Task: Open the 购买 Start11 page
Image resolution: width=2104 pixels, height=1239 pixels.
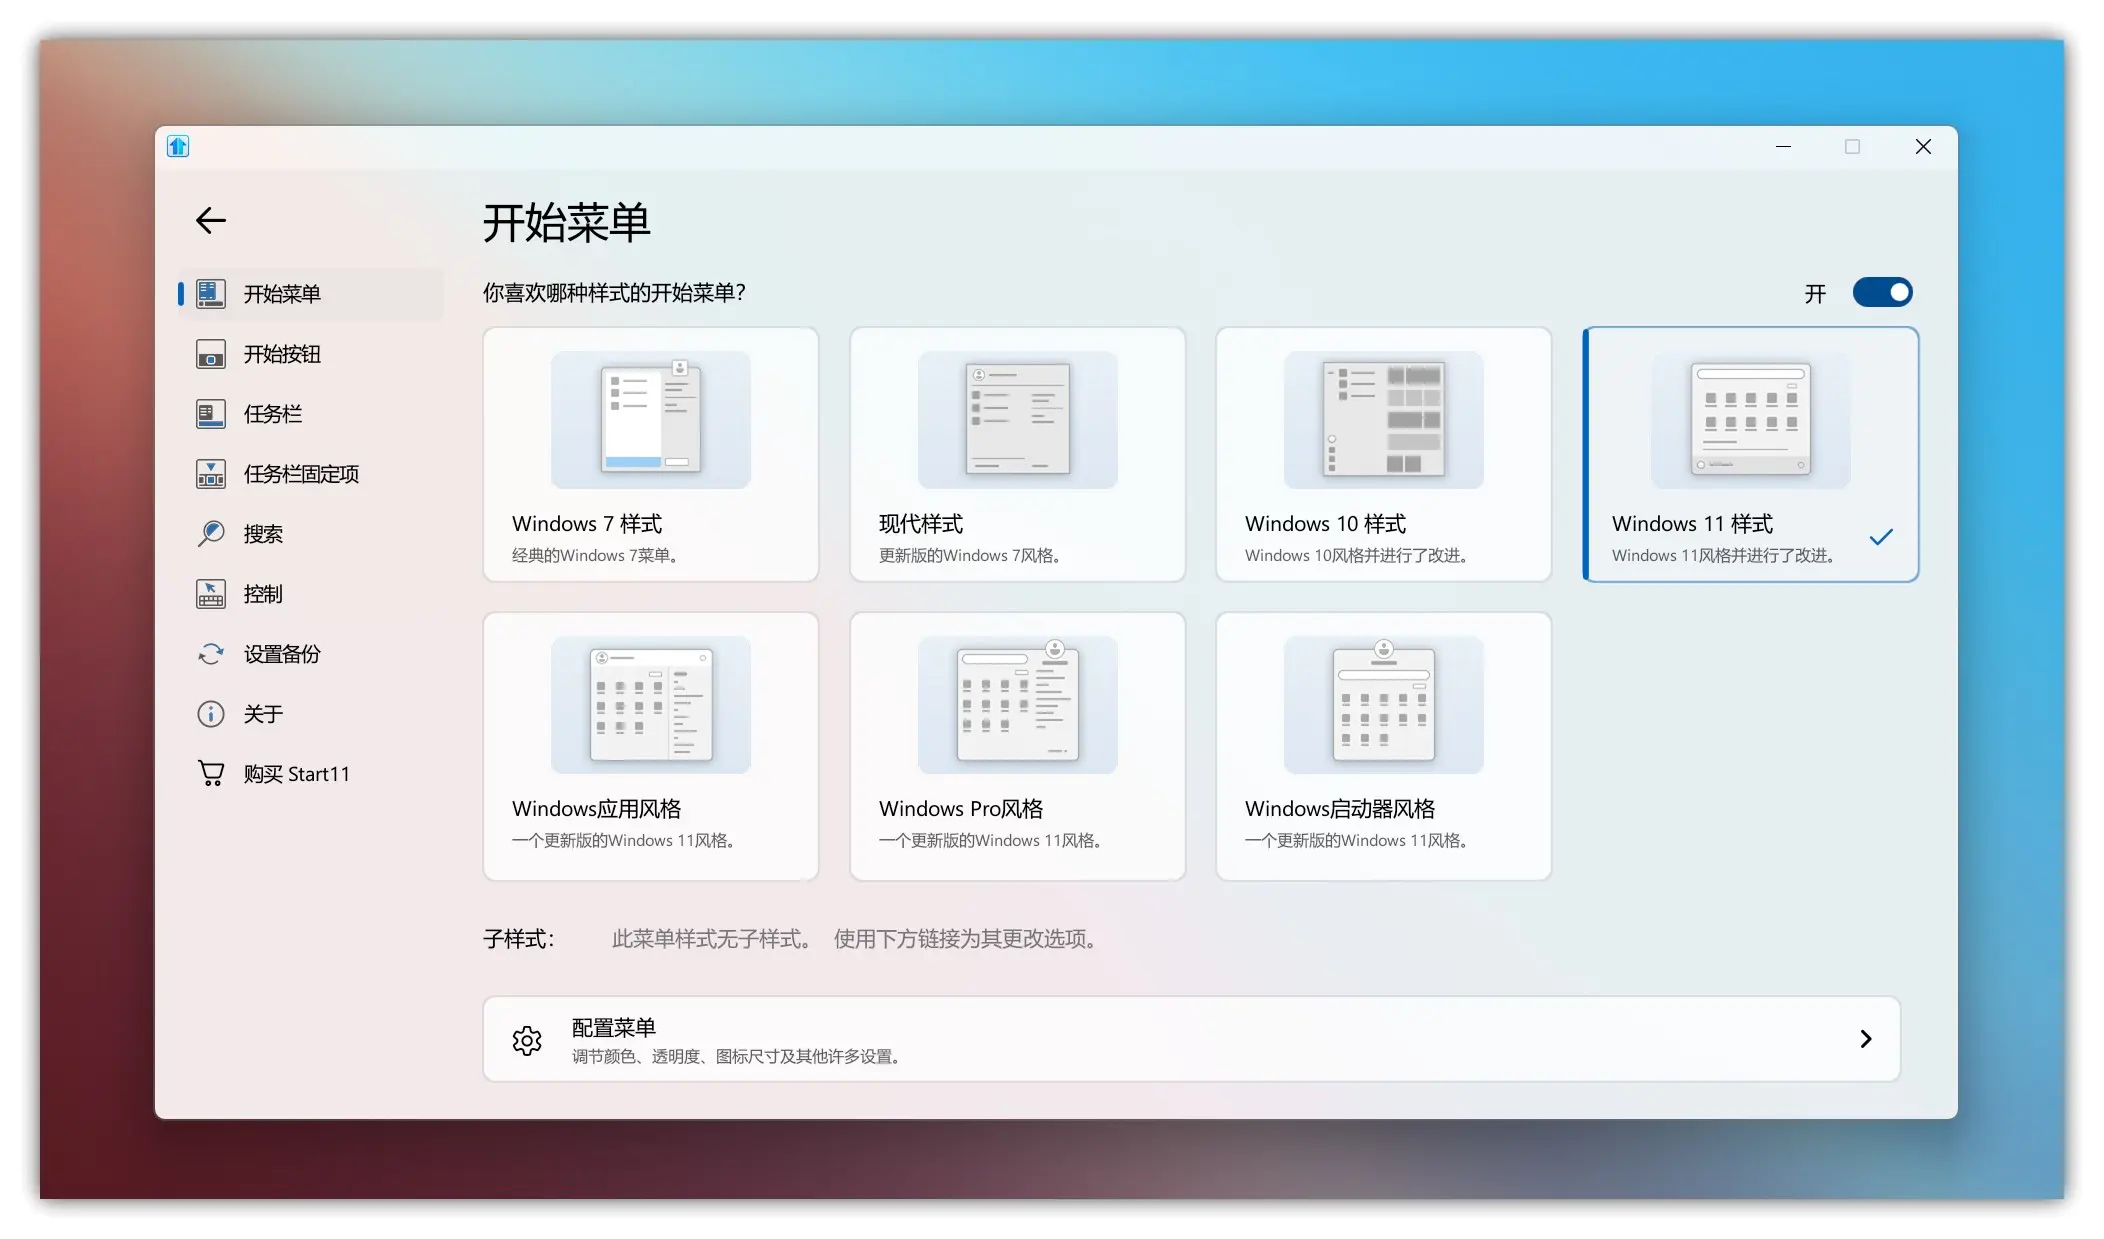Action: click(x=311, y=774)
